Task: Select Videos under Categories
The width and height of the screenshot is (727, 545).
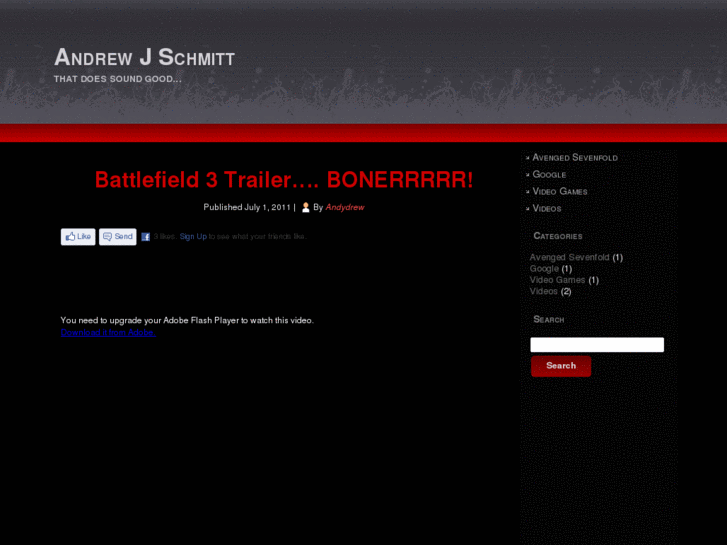Action: click(543, 291)
